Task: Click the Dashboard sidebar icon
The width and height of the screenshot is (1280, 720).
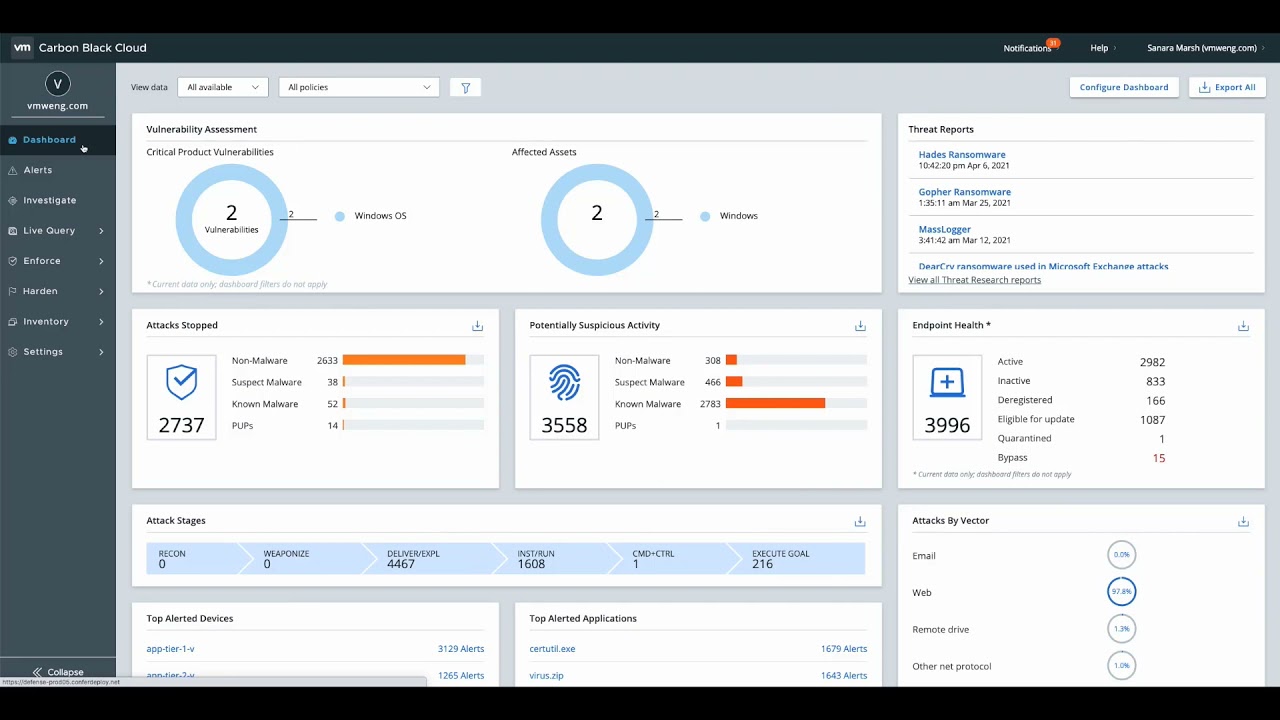Action: click(12, 140)
